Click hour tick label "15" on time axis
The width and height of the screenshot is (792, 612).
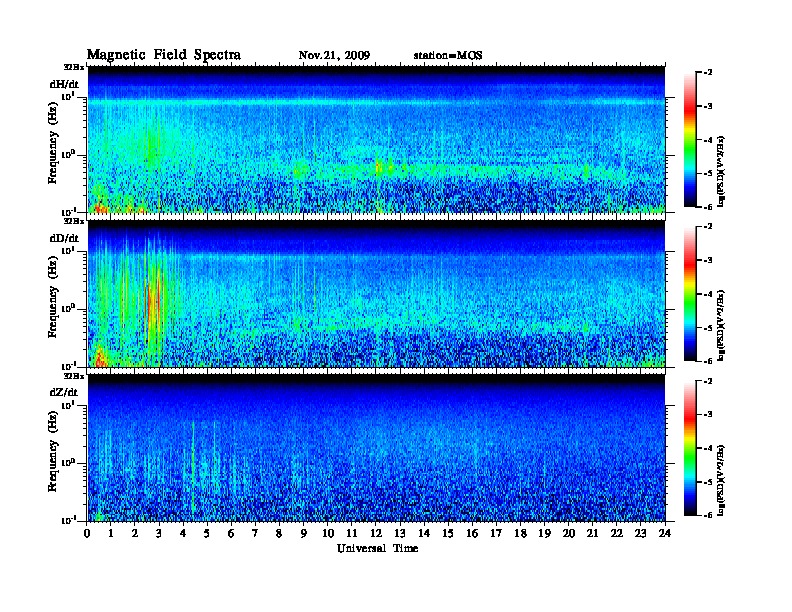tap(448, 533)
